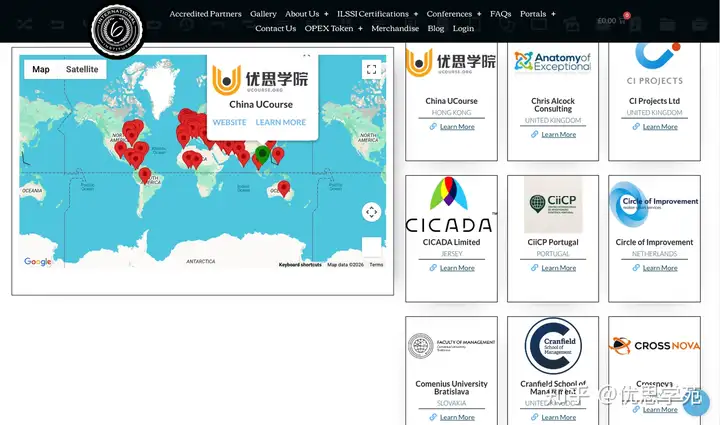This screenshot has height=425, width=720.
Task: Open the map Terms link
Action: pyautogui.click(x=376, y=265)
